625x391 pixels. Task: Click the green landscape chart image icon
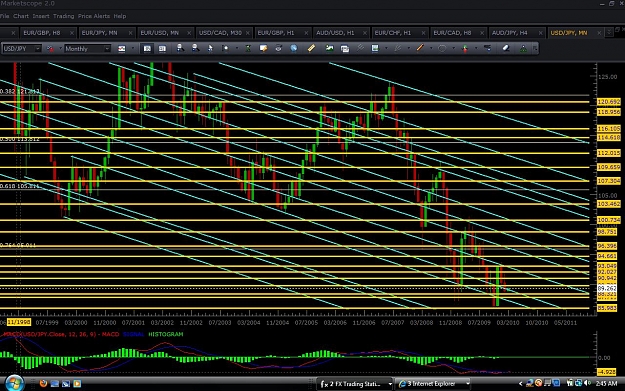point(330,48)
